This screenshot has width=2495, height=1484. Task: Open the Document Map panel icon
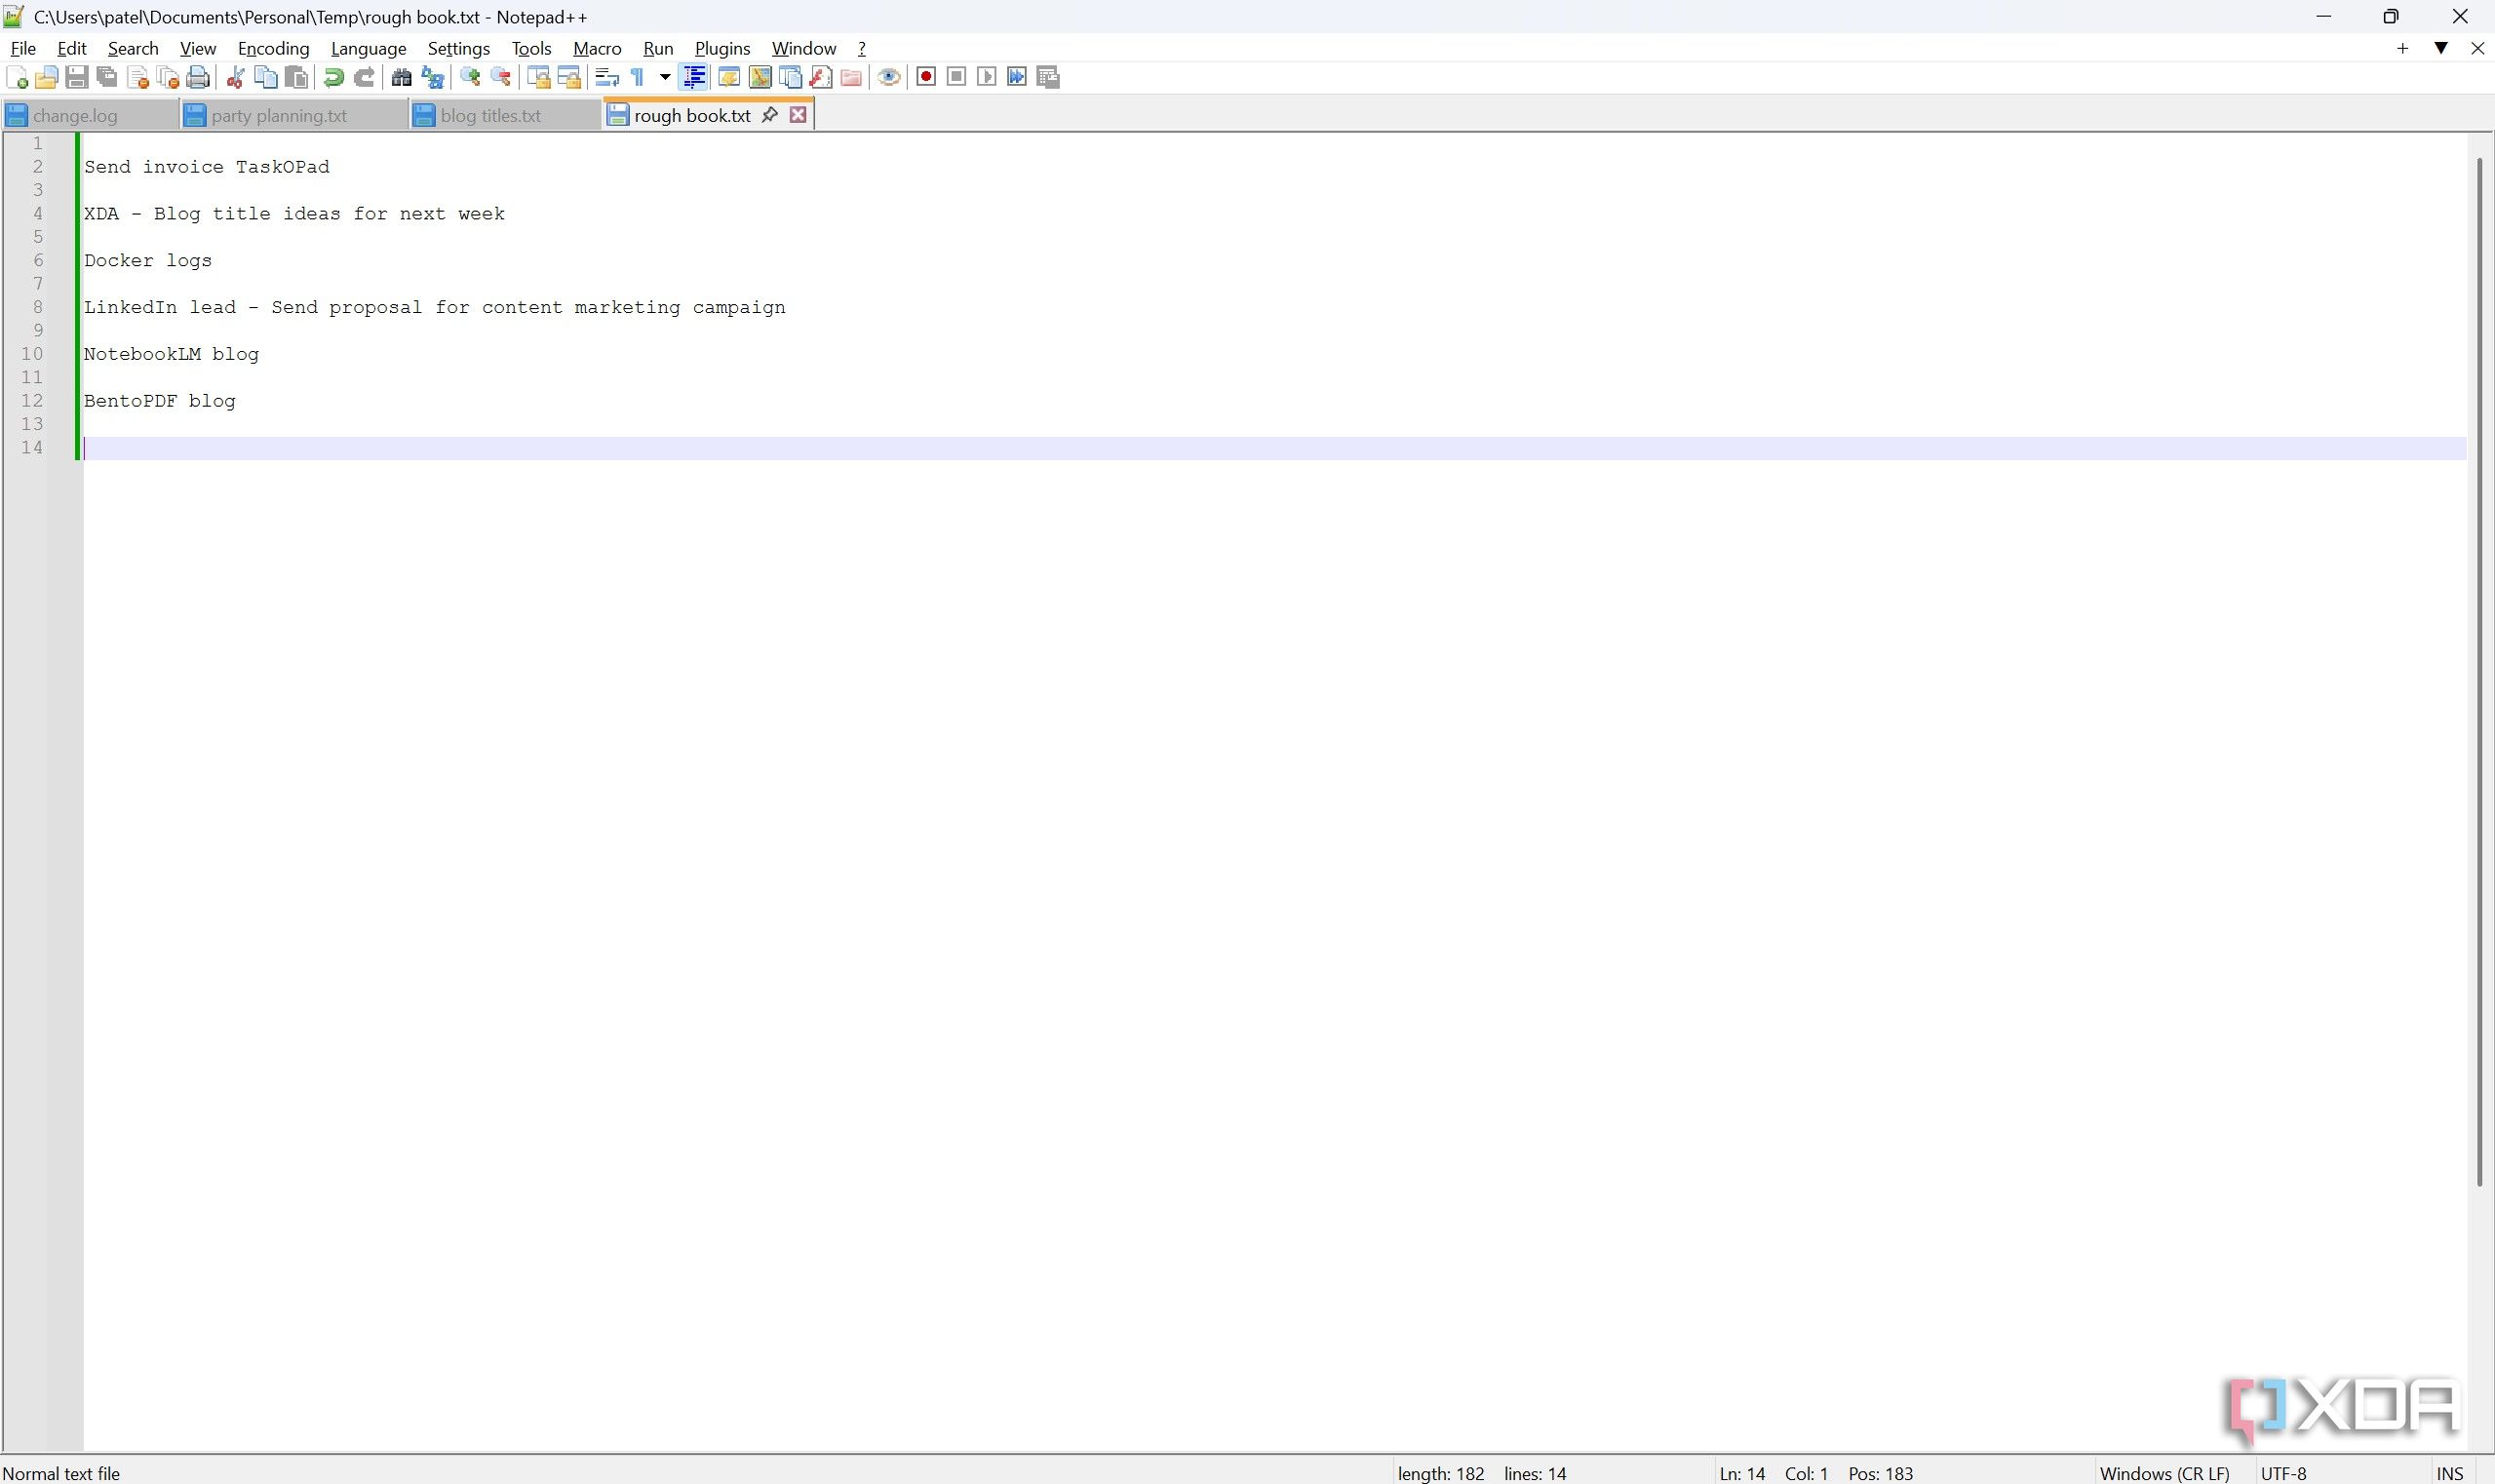[760, 77]
